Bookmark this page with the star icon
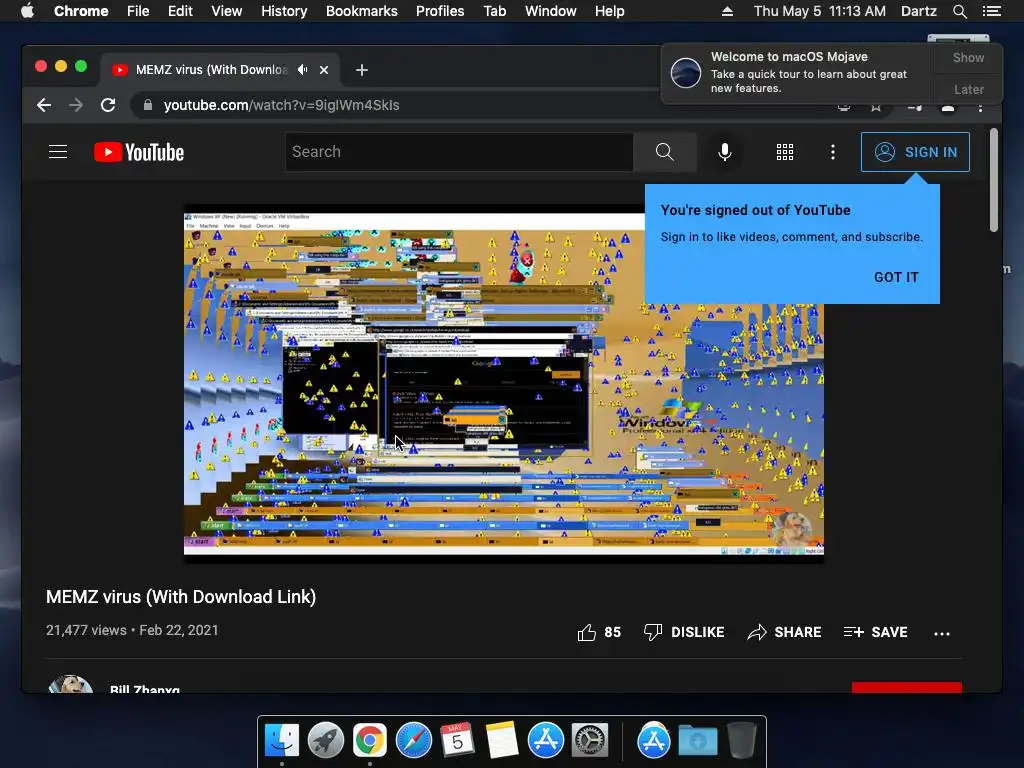This screenshot has height=768, width=1024. (x=876, y=107)
